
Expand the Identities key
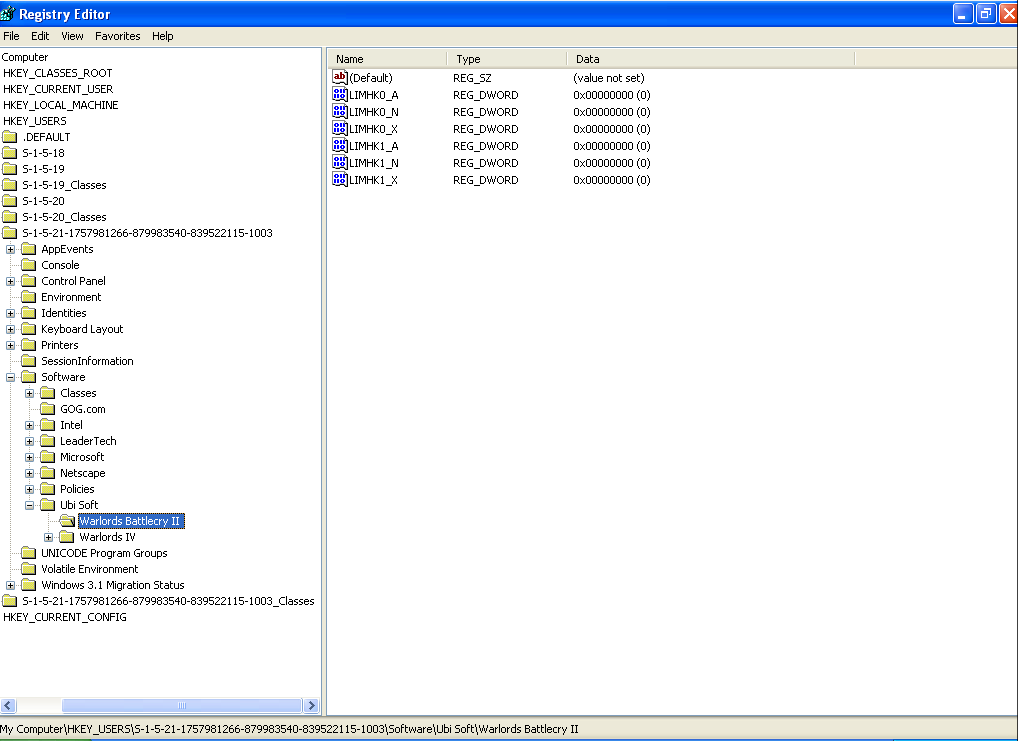[10, 313]
